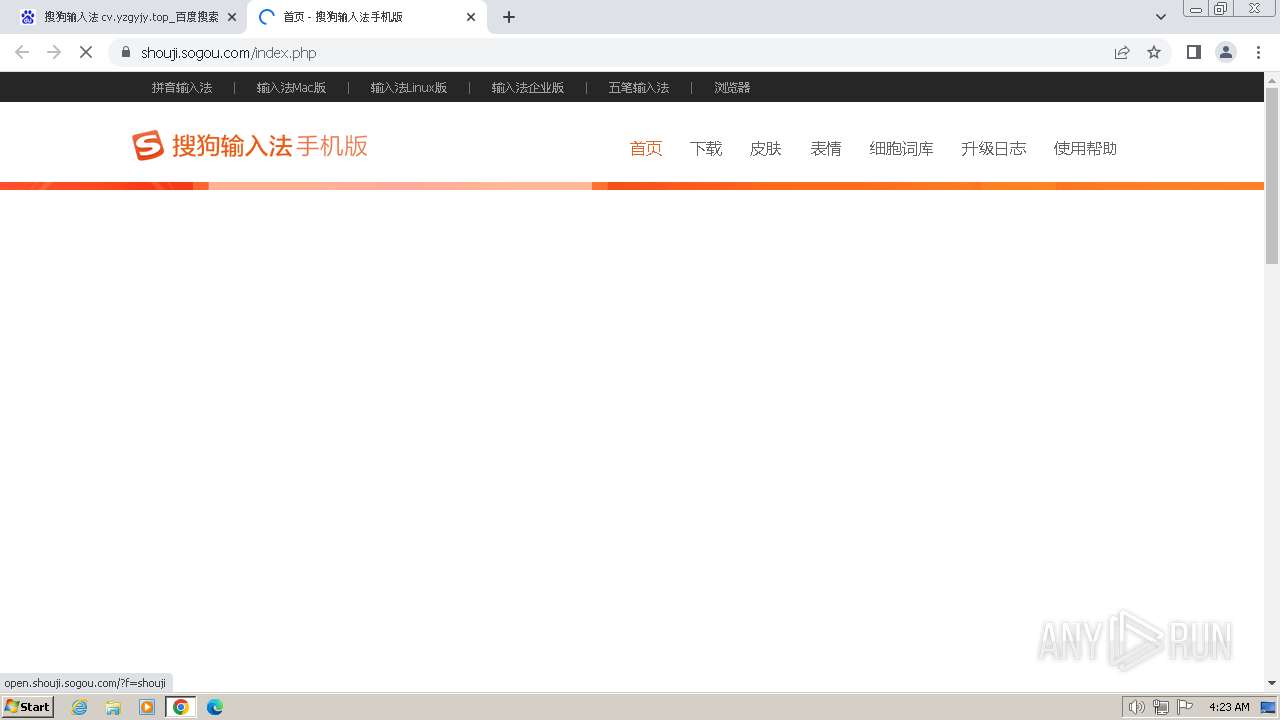Open the 输入法Mac版 link
This screenshot has height=720, width=1280.
tap(291, 88)
